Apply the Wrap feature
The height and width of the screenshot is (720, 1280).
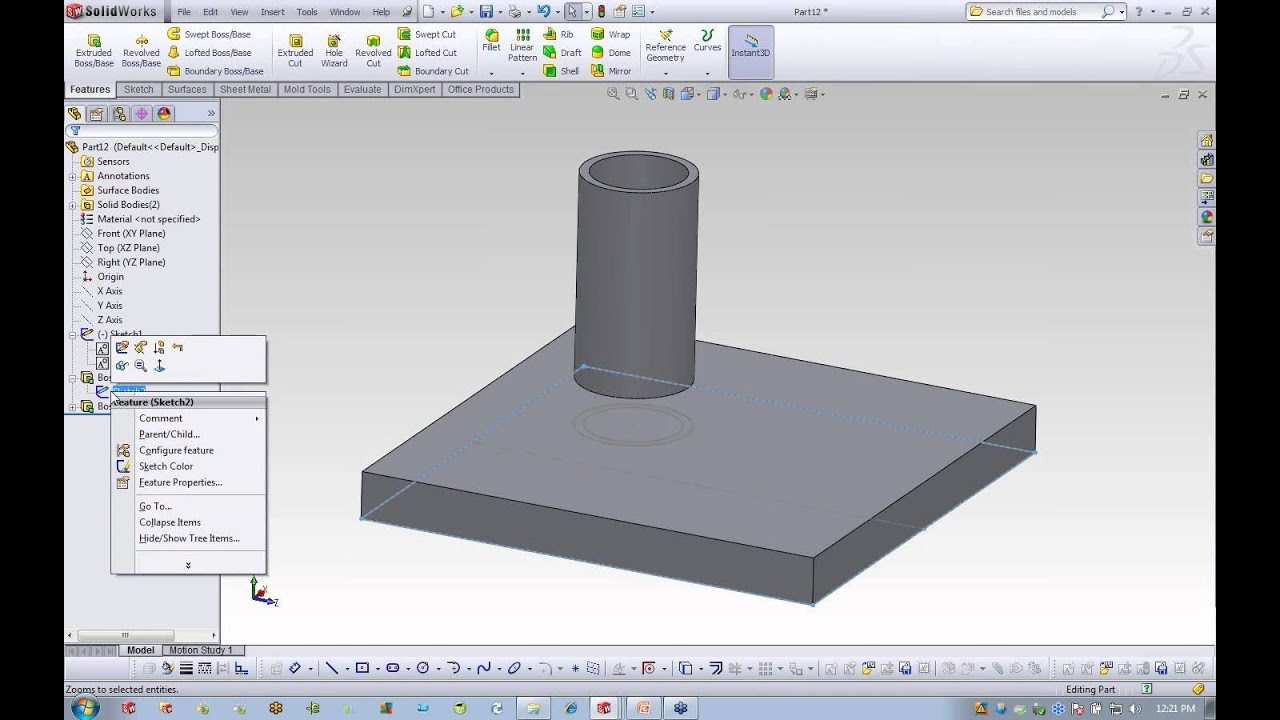coord(611,34)
